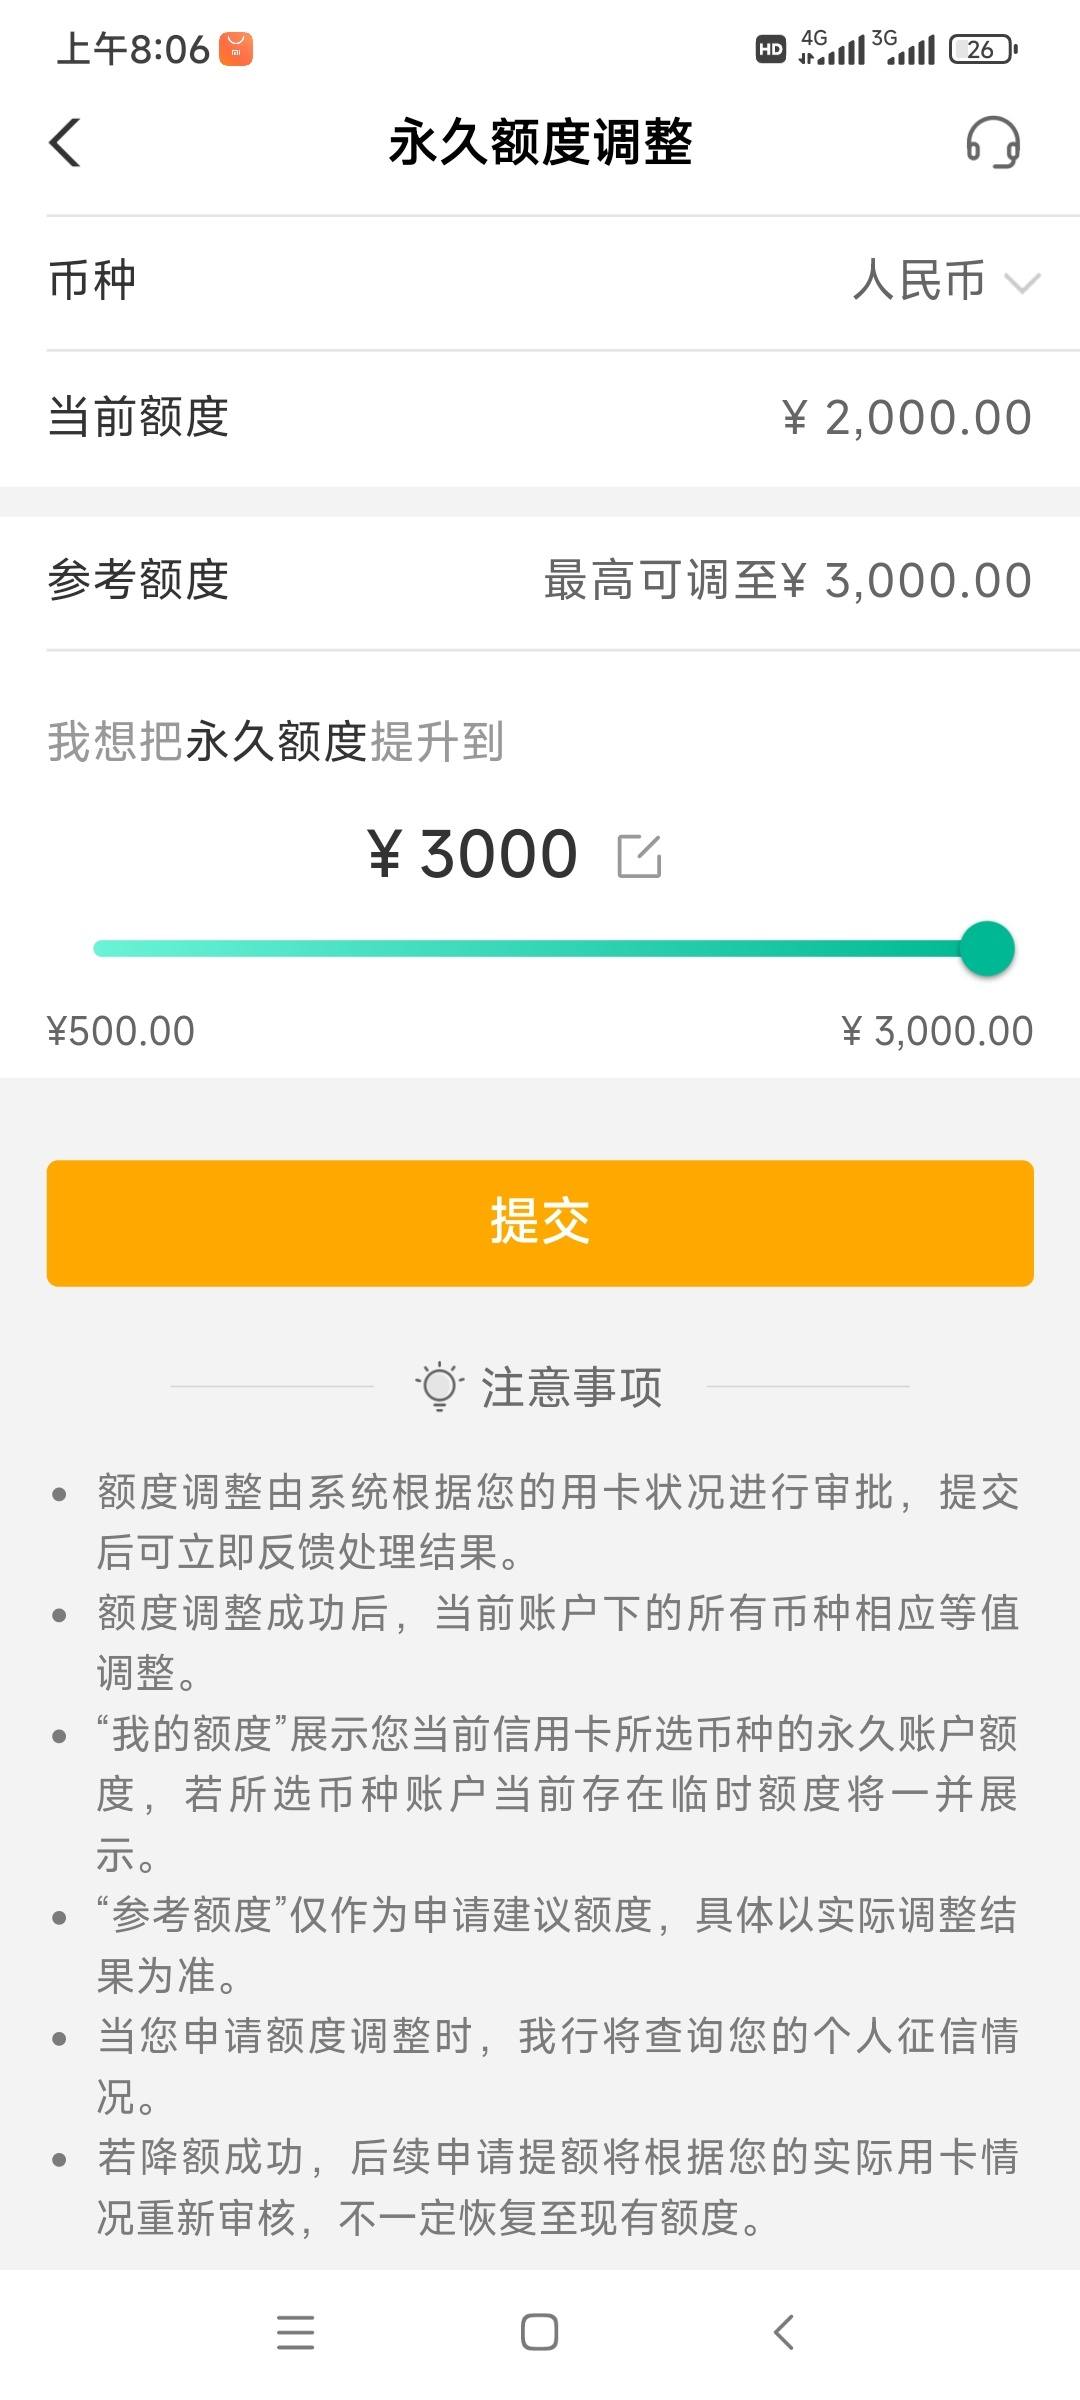This screenshot has height=2400, width=1080.
Task: Tap the 当前额度 ¥ 2,000.00 row
Action: pyautogui.click(x=540, y=418)
